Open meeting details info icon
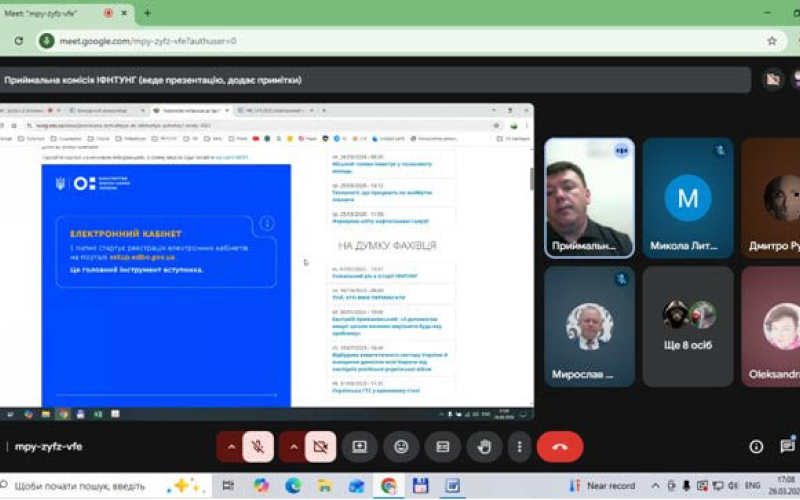800x500 pixels. [x=757, y=447]
